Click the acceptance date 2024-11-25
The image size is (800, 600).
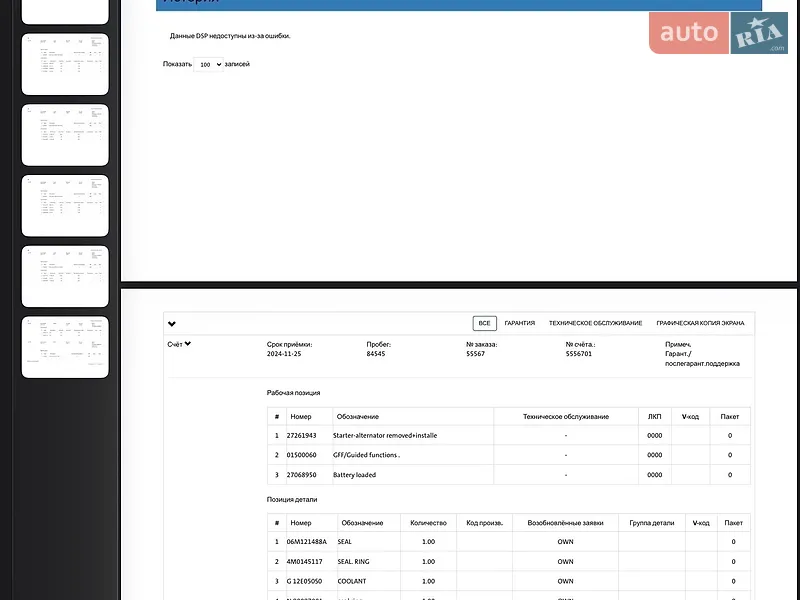[x=284, y=354]
